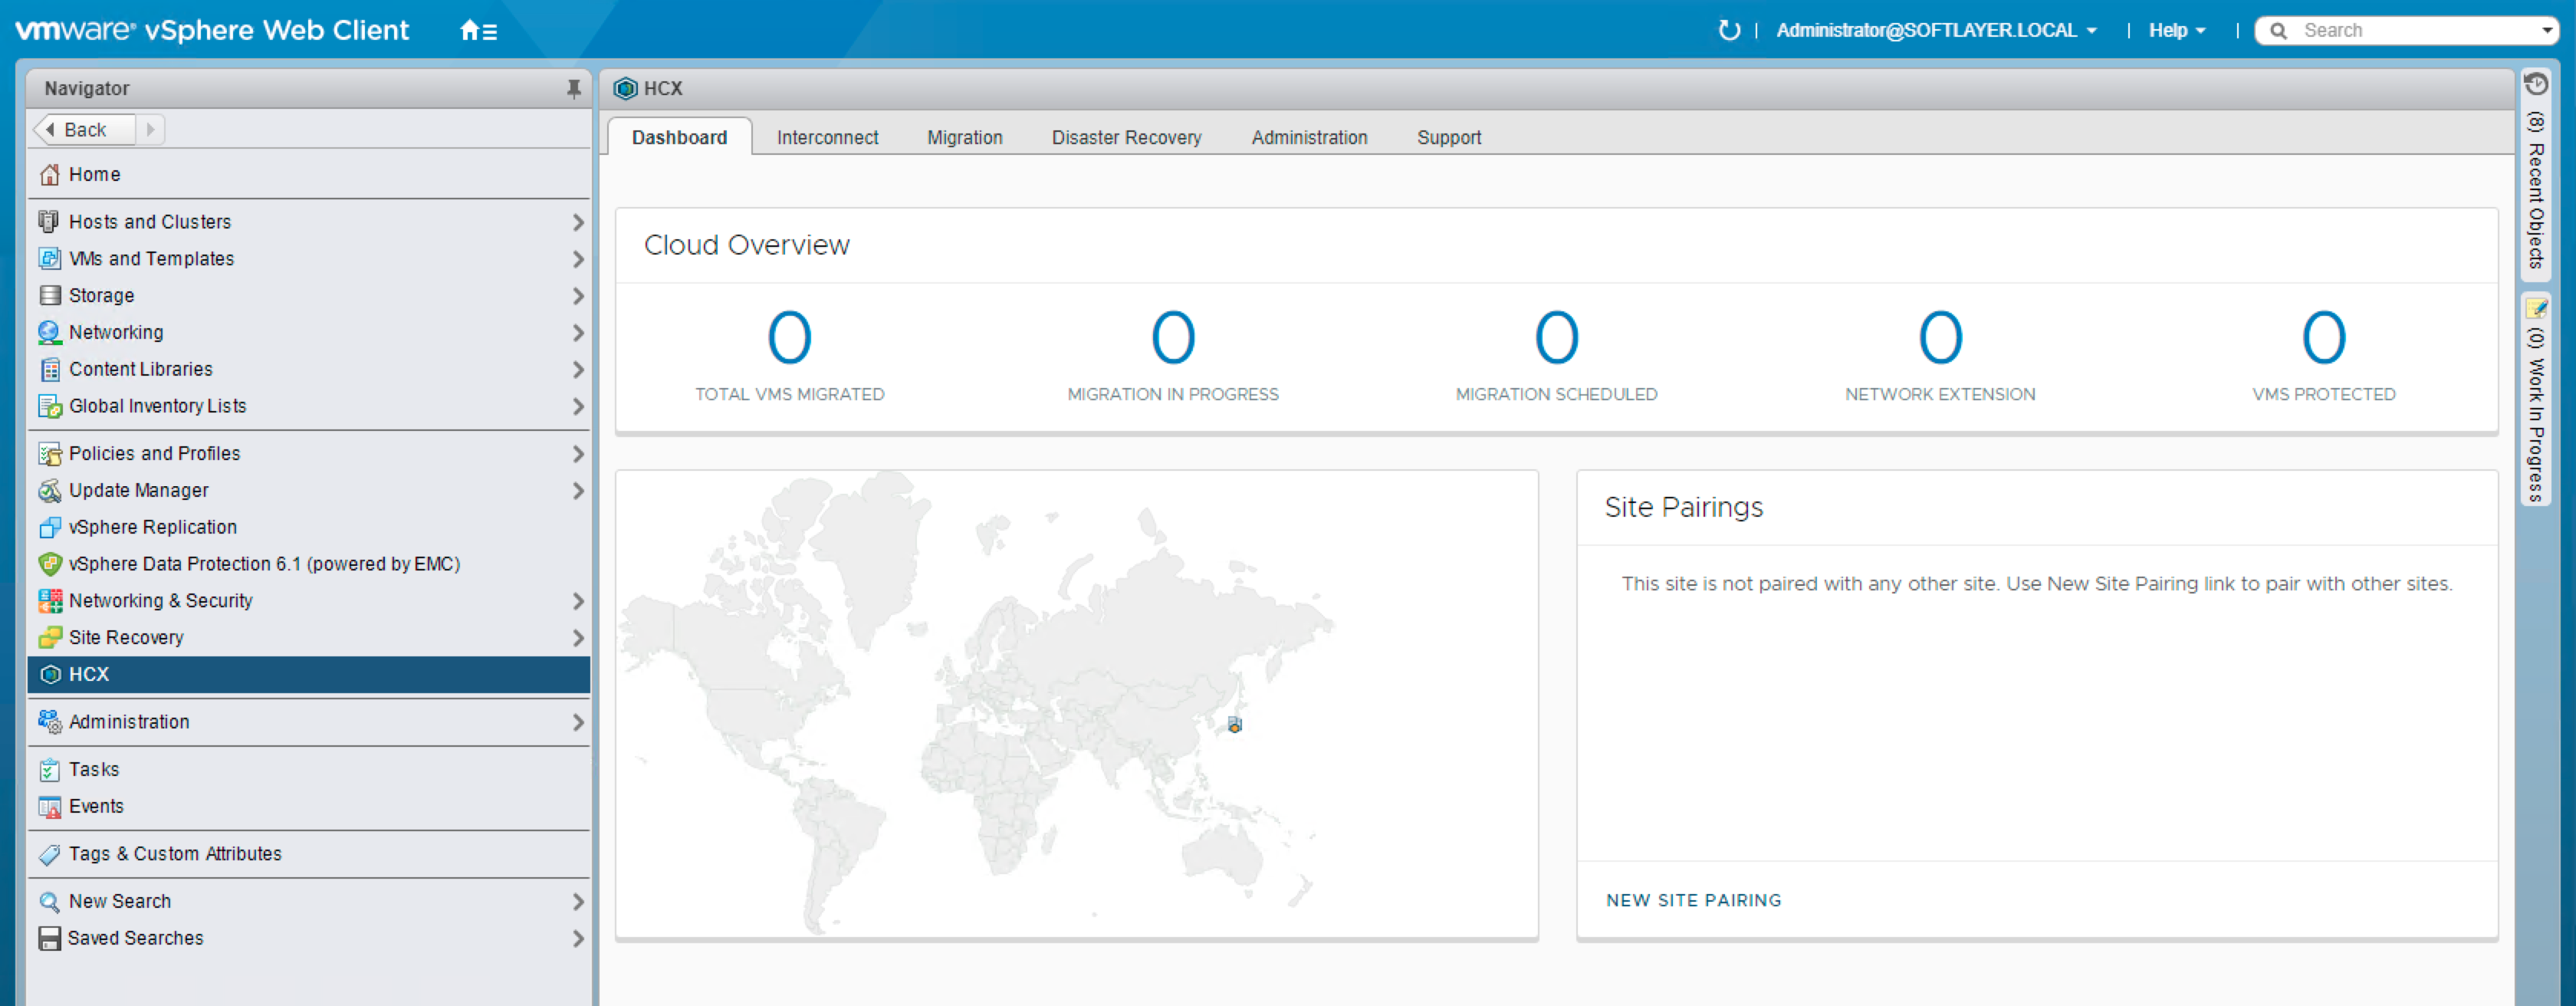
Task: Open the Administrator@SOFTLAYER.LOCAL user dropdown
Action: click(x=1936, y=30)
